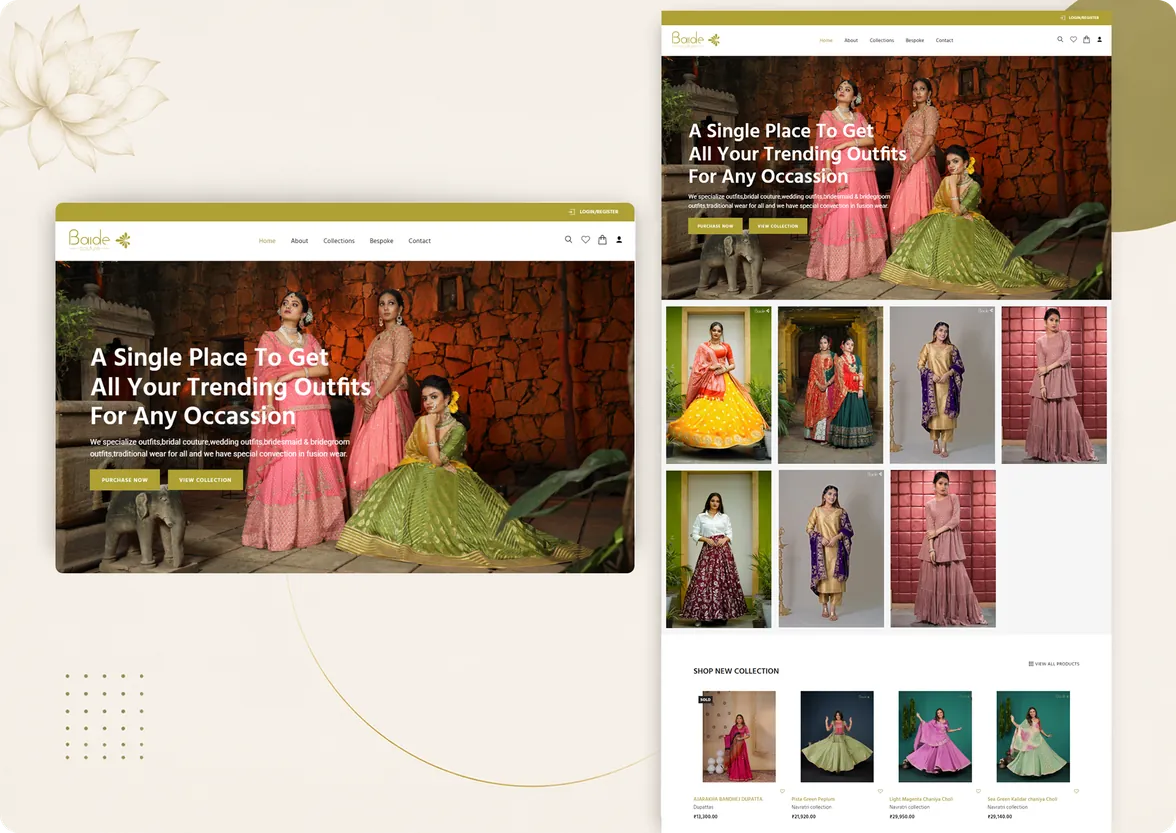Open the shopping bag in the small mockup header

pos(602,240)
